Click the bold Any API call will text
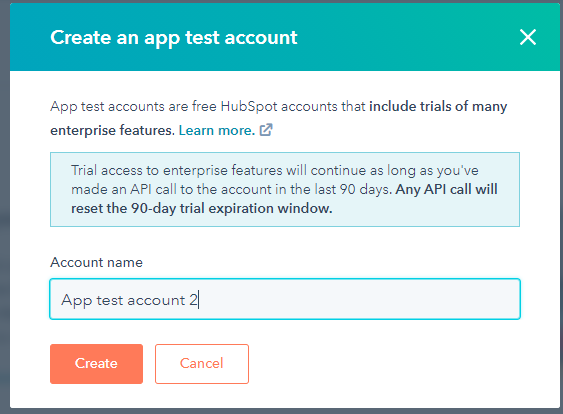Image resolution: width=563 pixels, height=414 pixels. click(x=446, y=189)
